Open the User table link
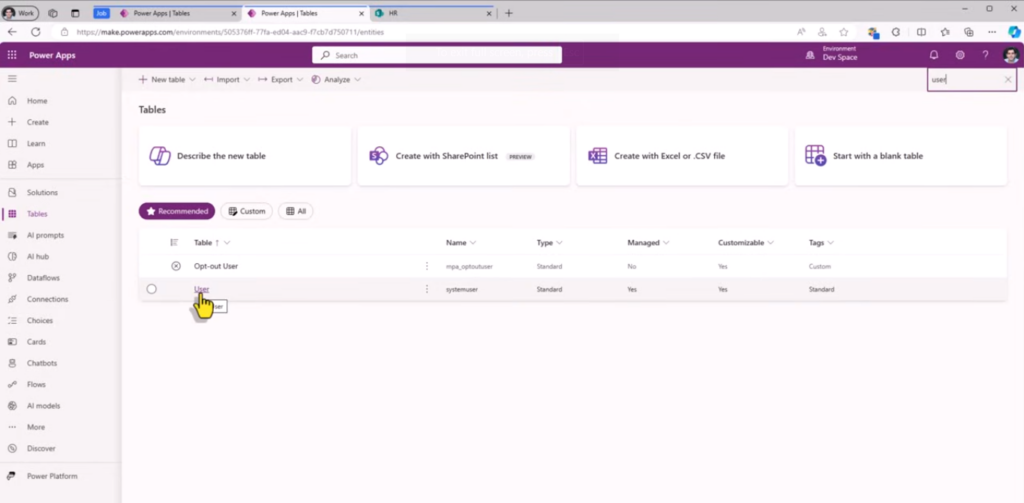The height and width of the screenshot is (503, 1024). tap(201, 289)
